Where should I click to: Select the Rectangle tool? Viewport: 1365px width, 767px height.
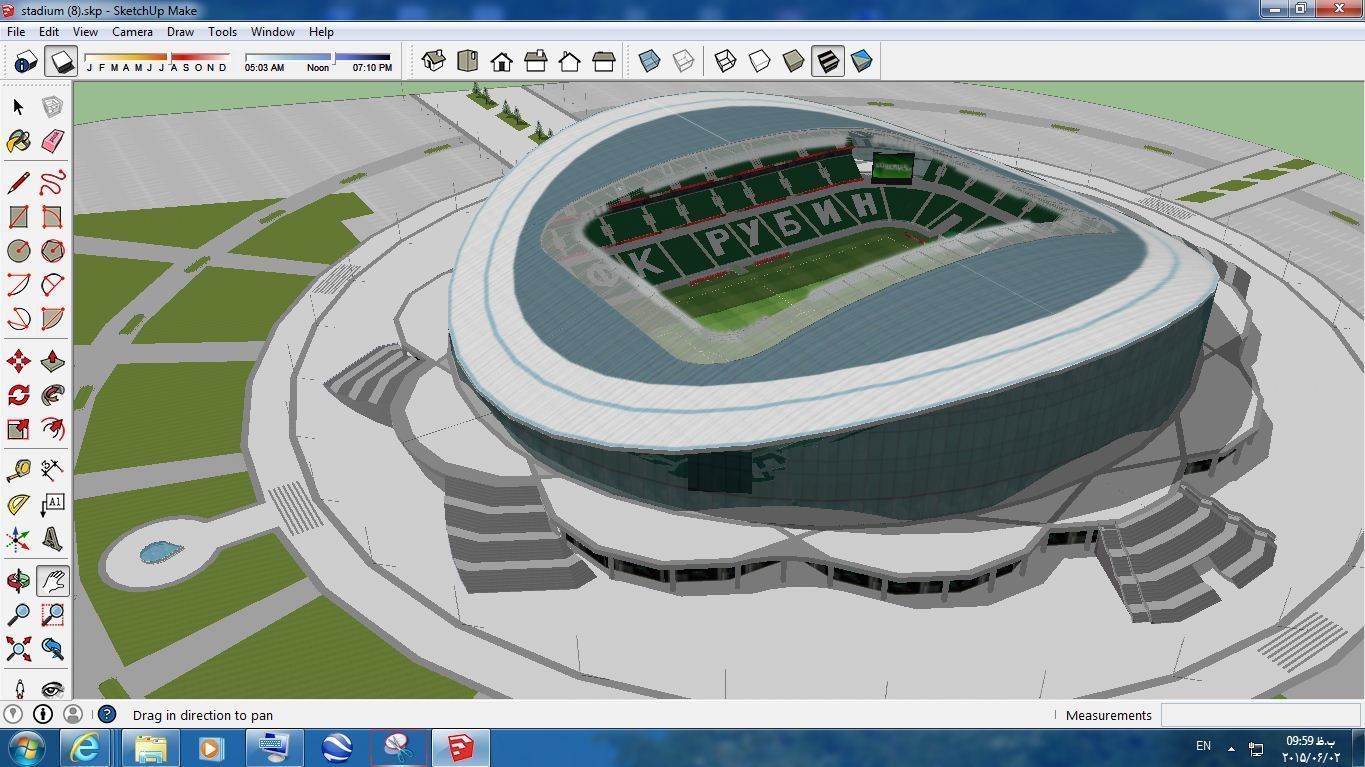[18, 217]
